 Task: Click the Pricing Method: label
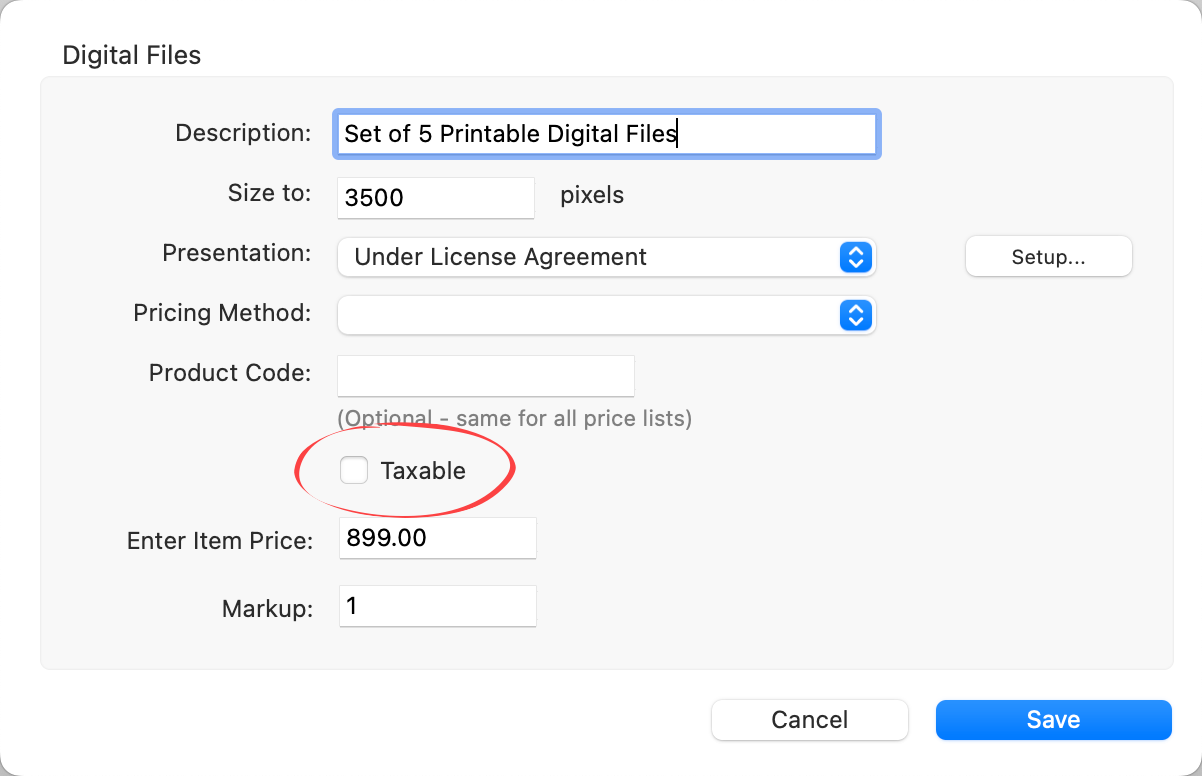[222, 313]
